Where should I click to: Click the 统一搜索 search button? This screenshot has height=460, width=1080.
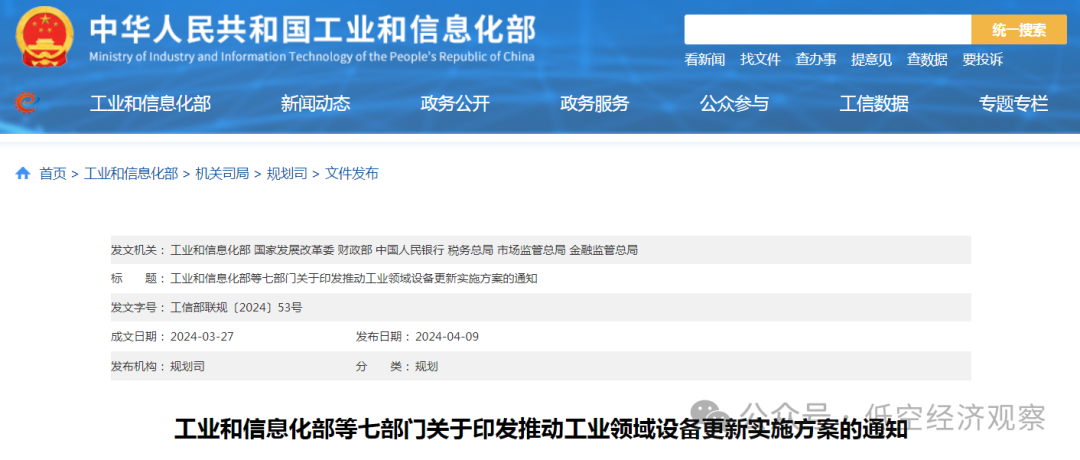pyautogui.click(x=1019, y=30)
